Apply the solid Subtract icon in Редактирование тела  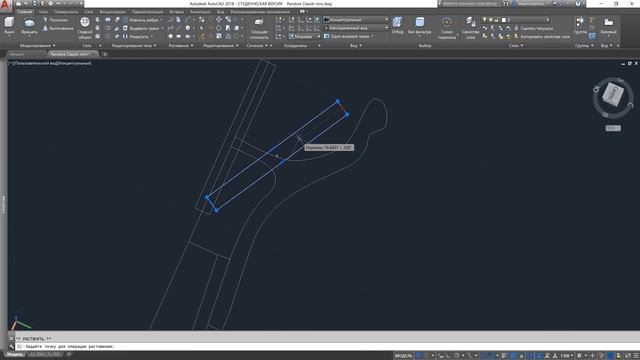click(107, 28)
